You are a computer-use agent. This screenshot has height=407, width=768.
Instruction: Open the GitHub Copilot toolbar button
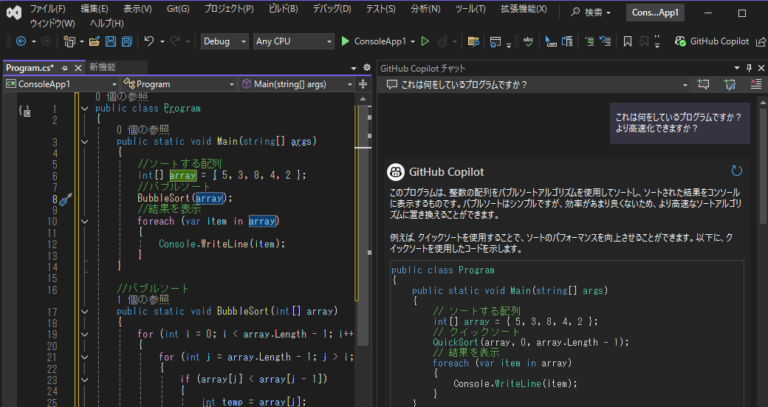712,42
